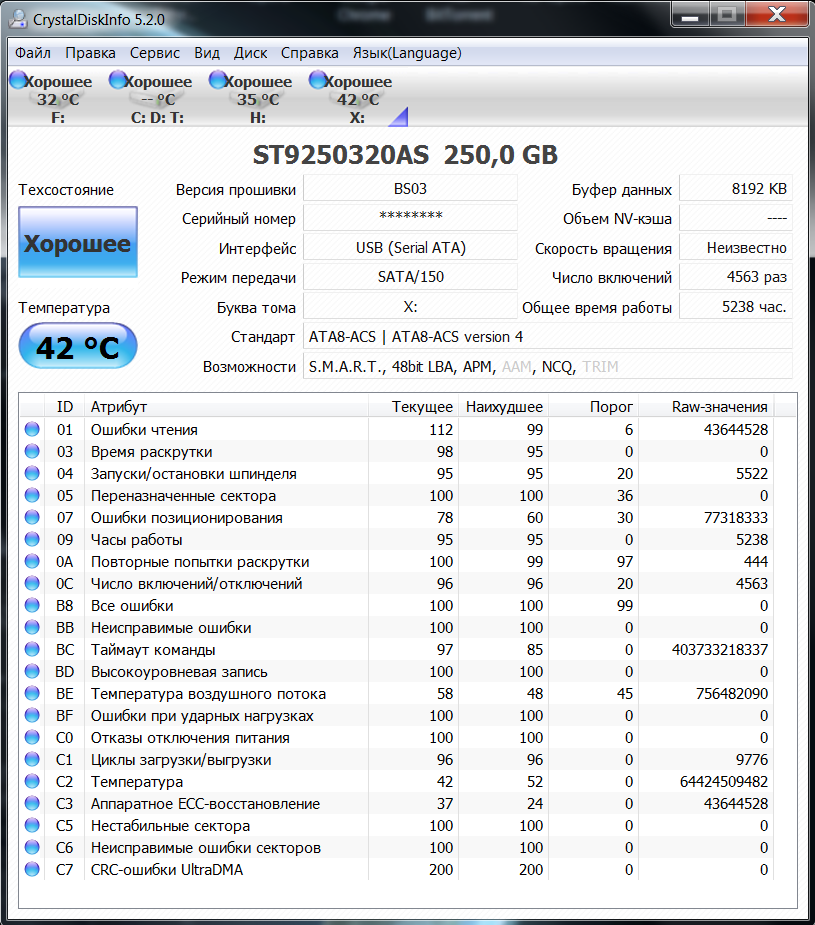Click the 8192 KB buffer size field
Viewport: 815px width, 925px height.
[x=736, y=189]
